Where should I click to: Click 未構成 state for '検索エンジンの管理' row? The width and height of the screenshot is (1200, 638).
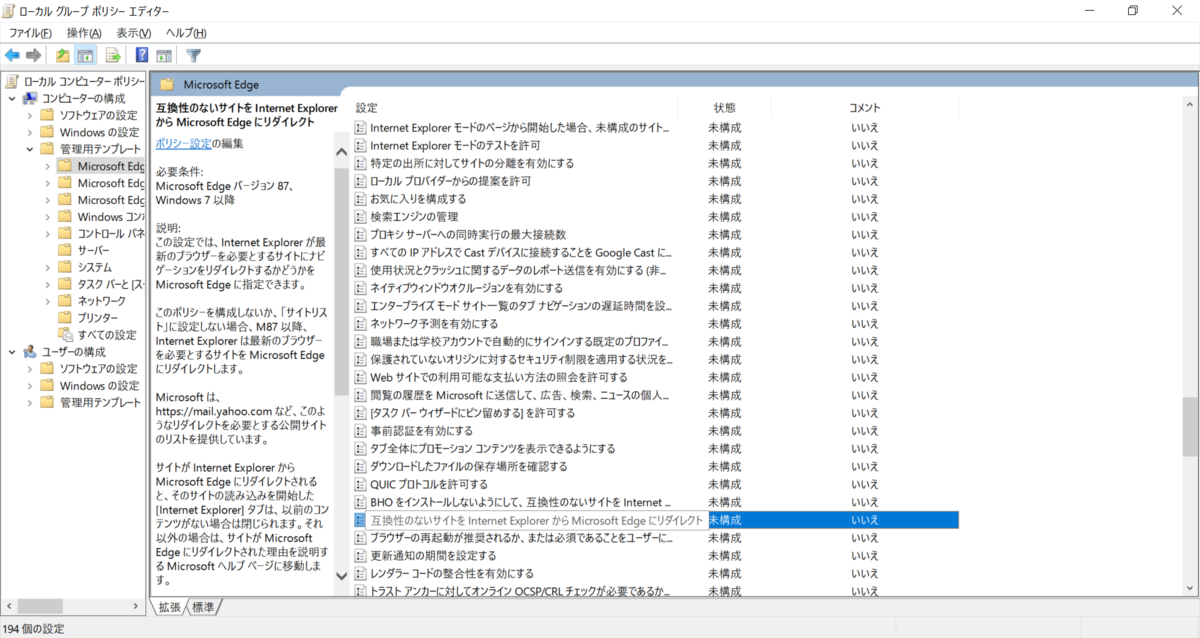coord(725,216)
